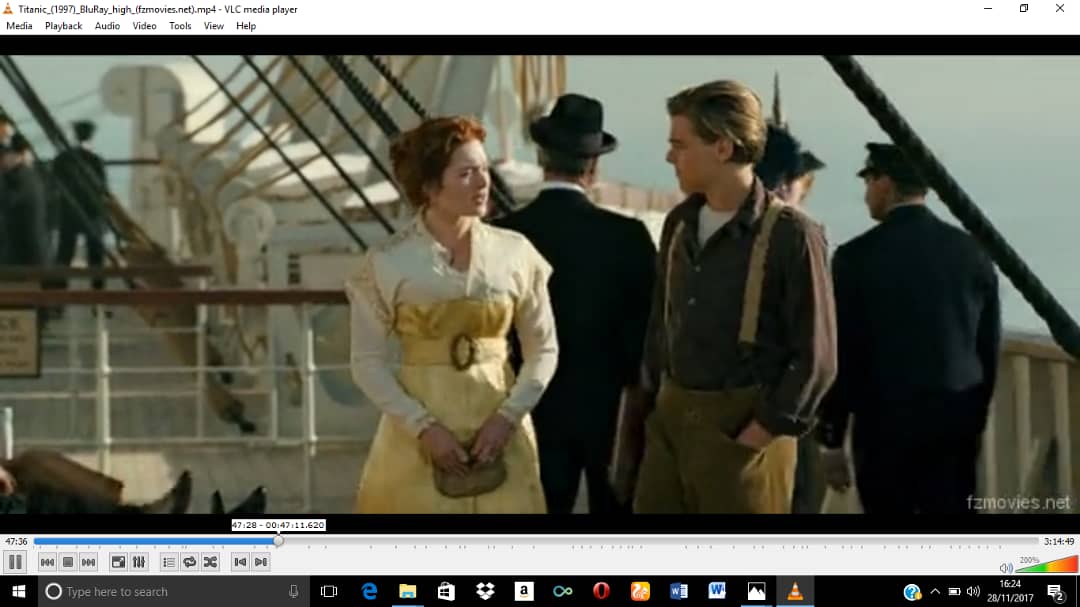Launch Microsoft Edge from taskbar
1080x607 pixels.
pos(369,591)
